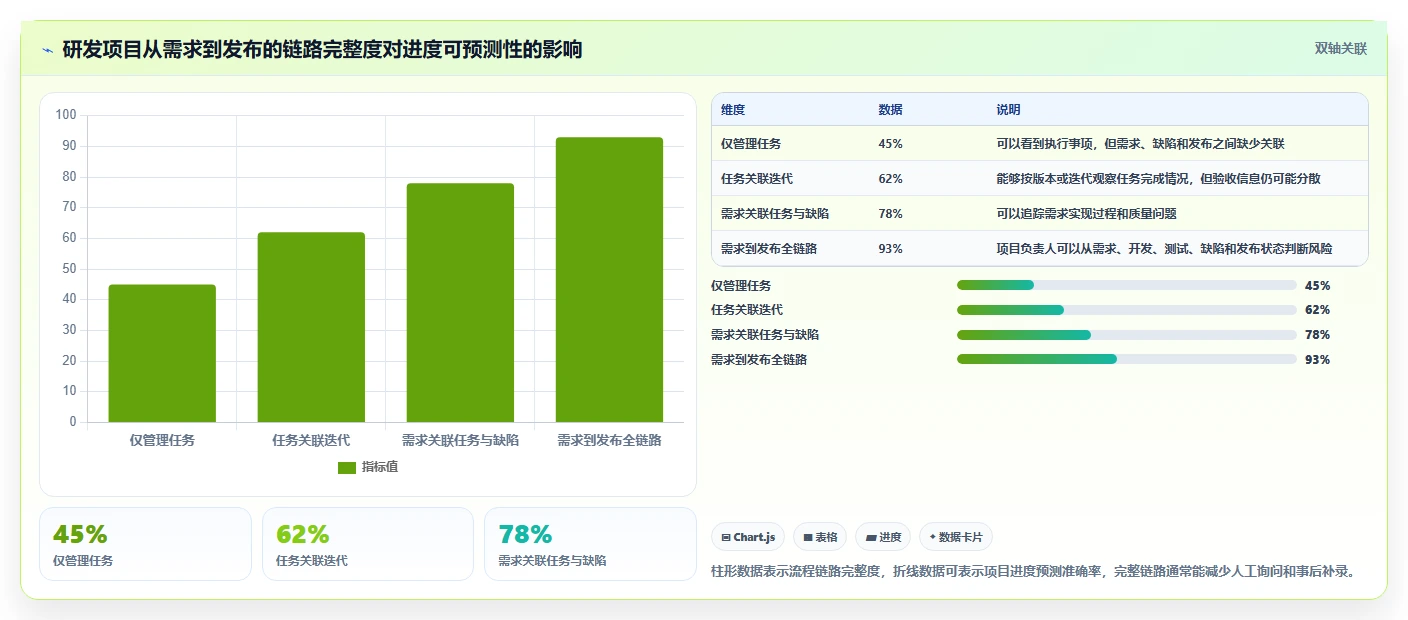Viewport: 1408px width, 620px height.
Task: Click the 维度 column header
Action: pyautogui.click(x=733, y=110)
